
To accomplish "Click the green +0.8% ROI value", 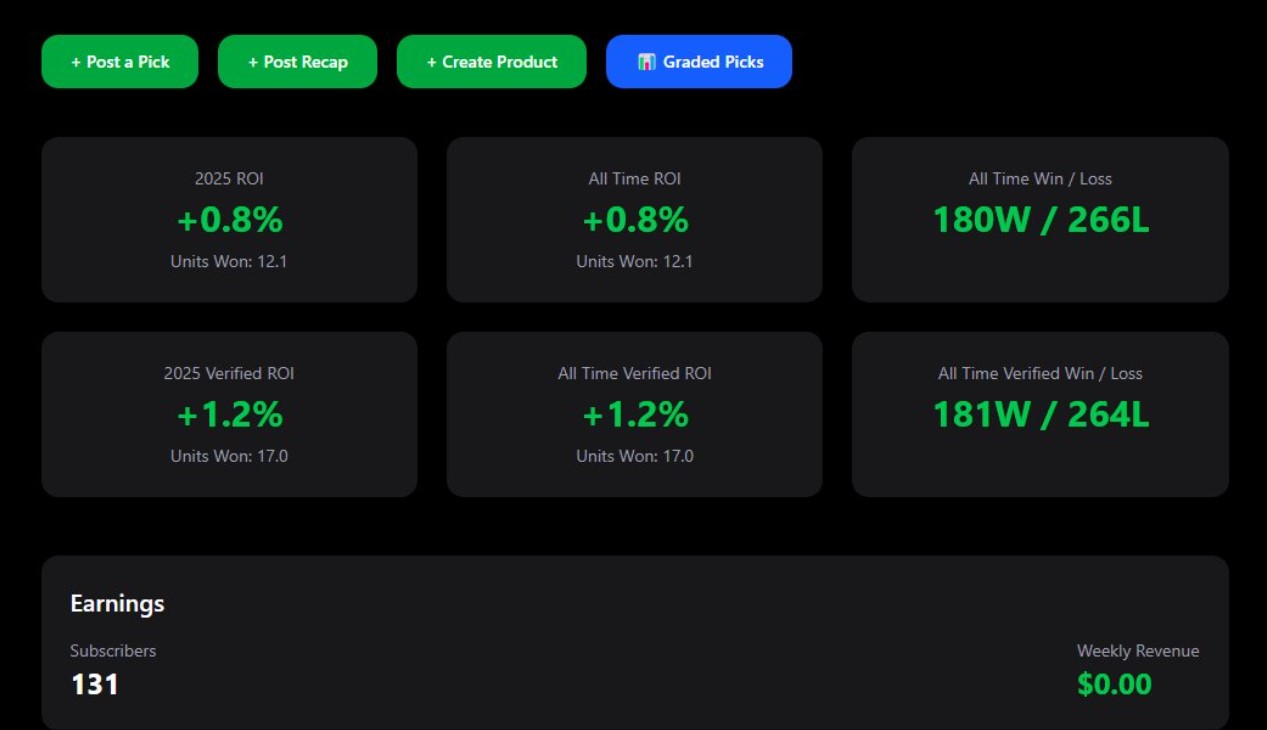I will [229, 220].
